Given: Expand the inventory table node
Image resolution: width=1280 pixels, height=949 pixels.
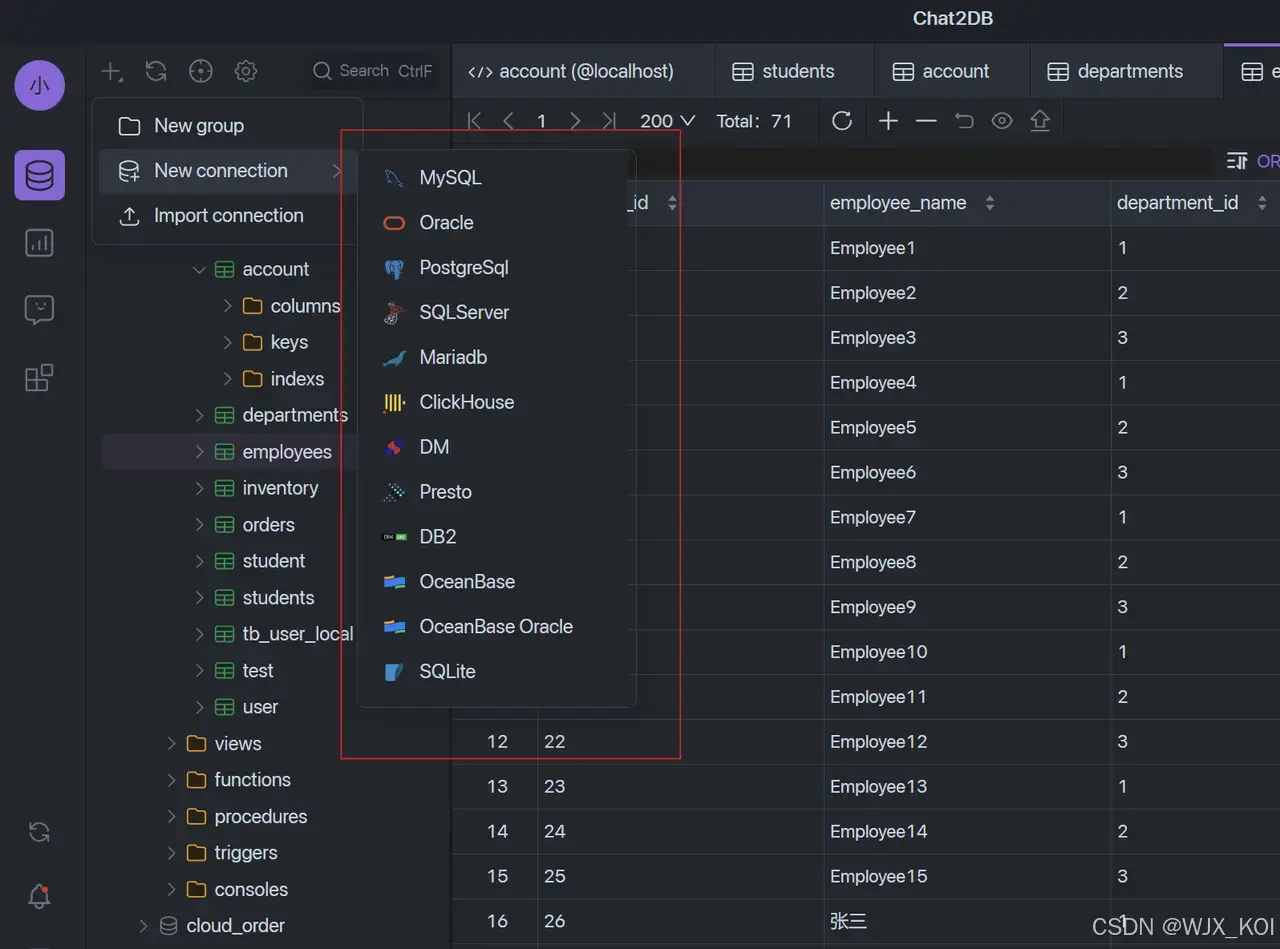Looking at the screenshot, I should [199, 488].
